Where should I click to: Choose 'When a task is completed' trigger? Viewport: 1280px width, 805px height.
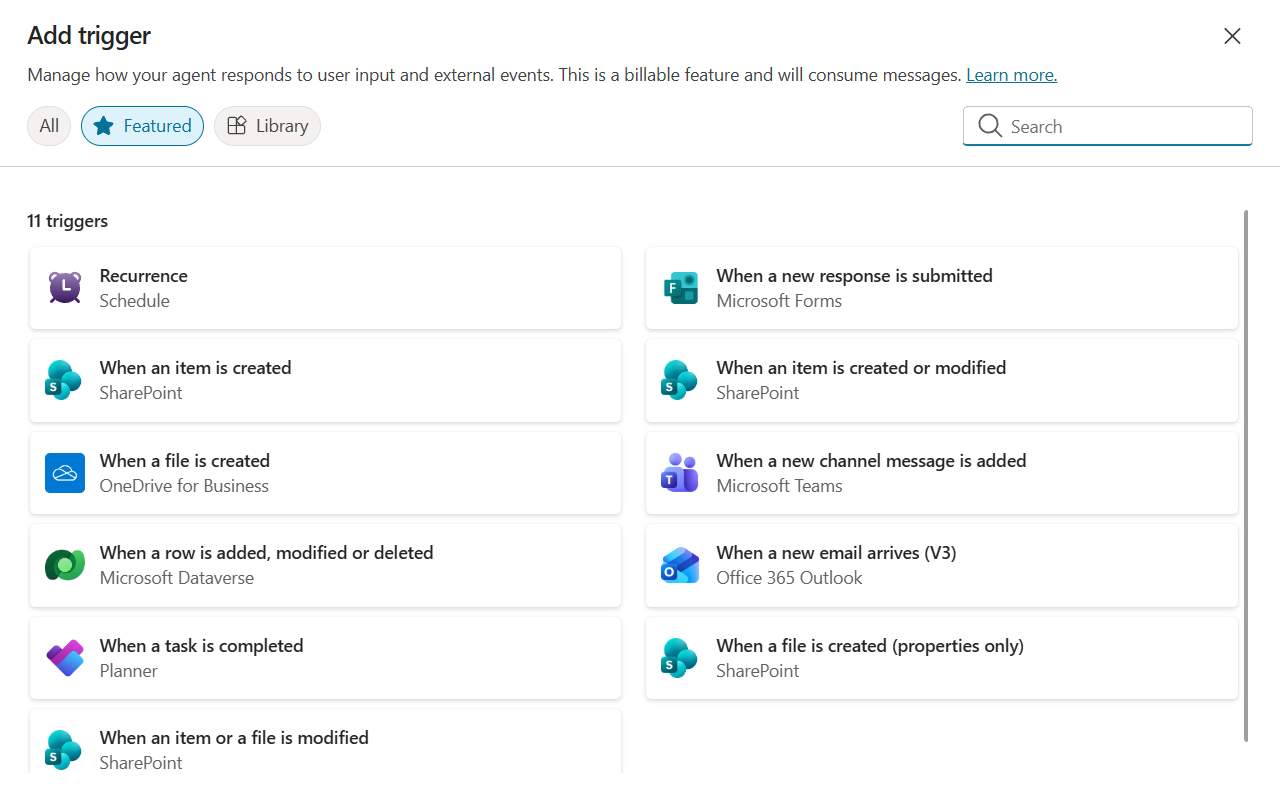pyautogui.click(x=202, y=646)
